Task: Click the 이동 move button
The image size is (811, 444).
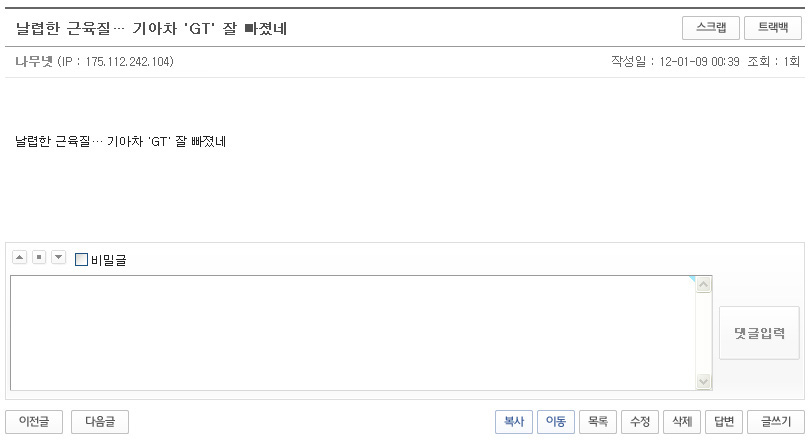Action: coord(555,422)
